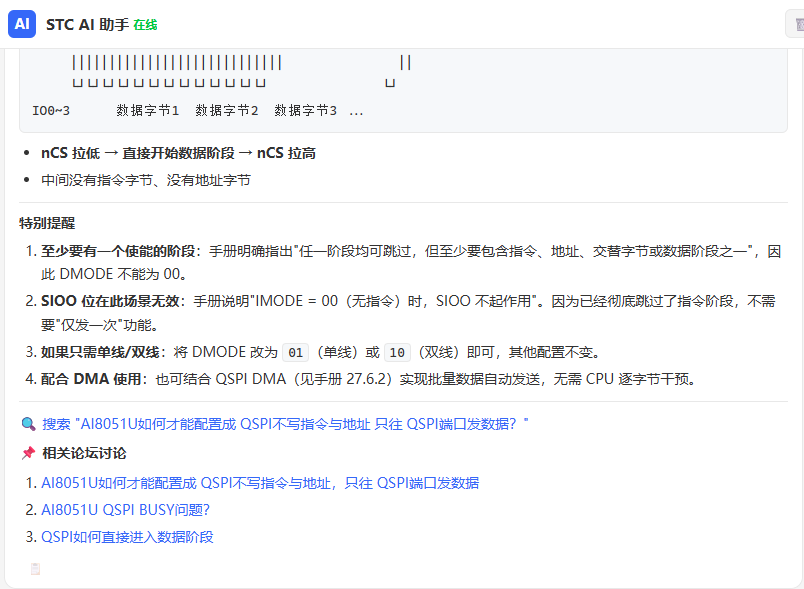Click the 相关论坛讨论 heading text

[x=84, y=453]
